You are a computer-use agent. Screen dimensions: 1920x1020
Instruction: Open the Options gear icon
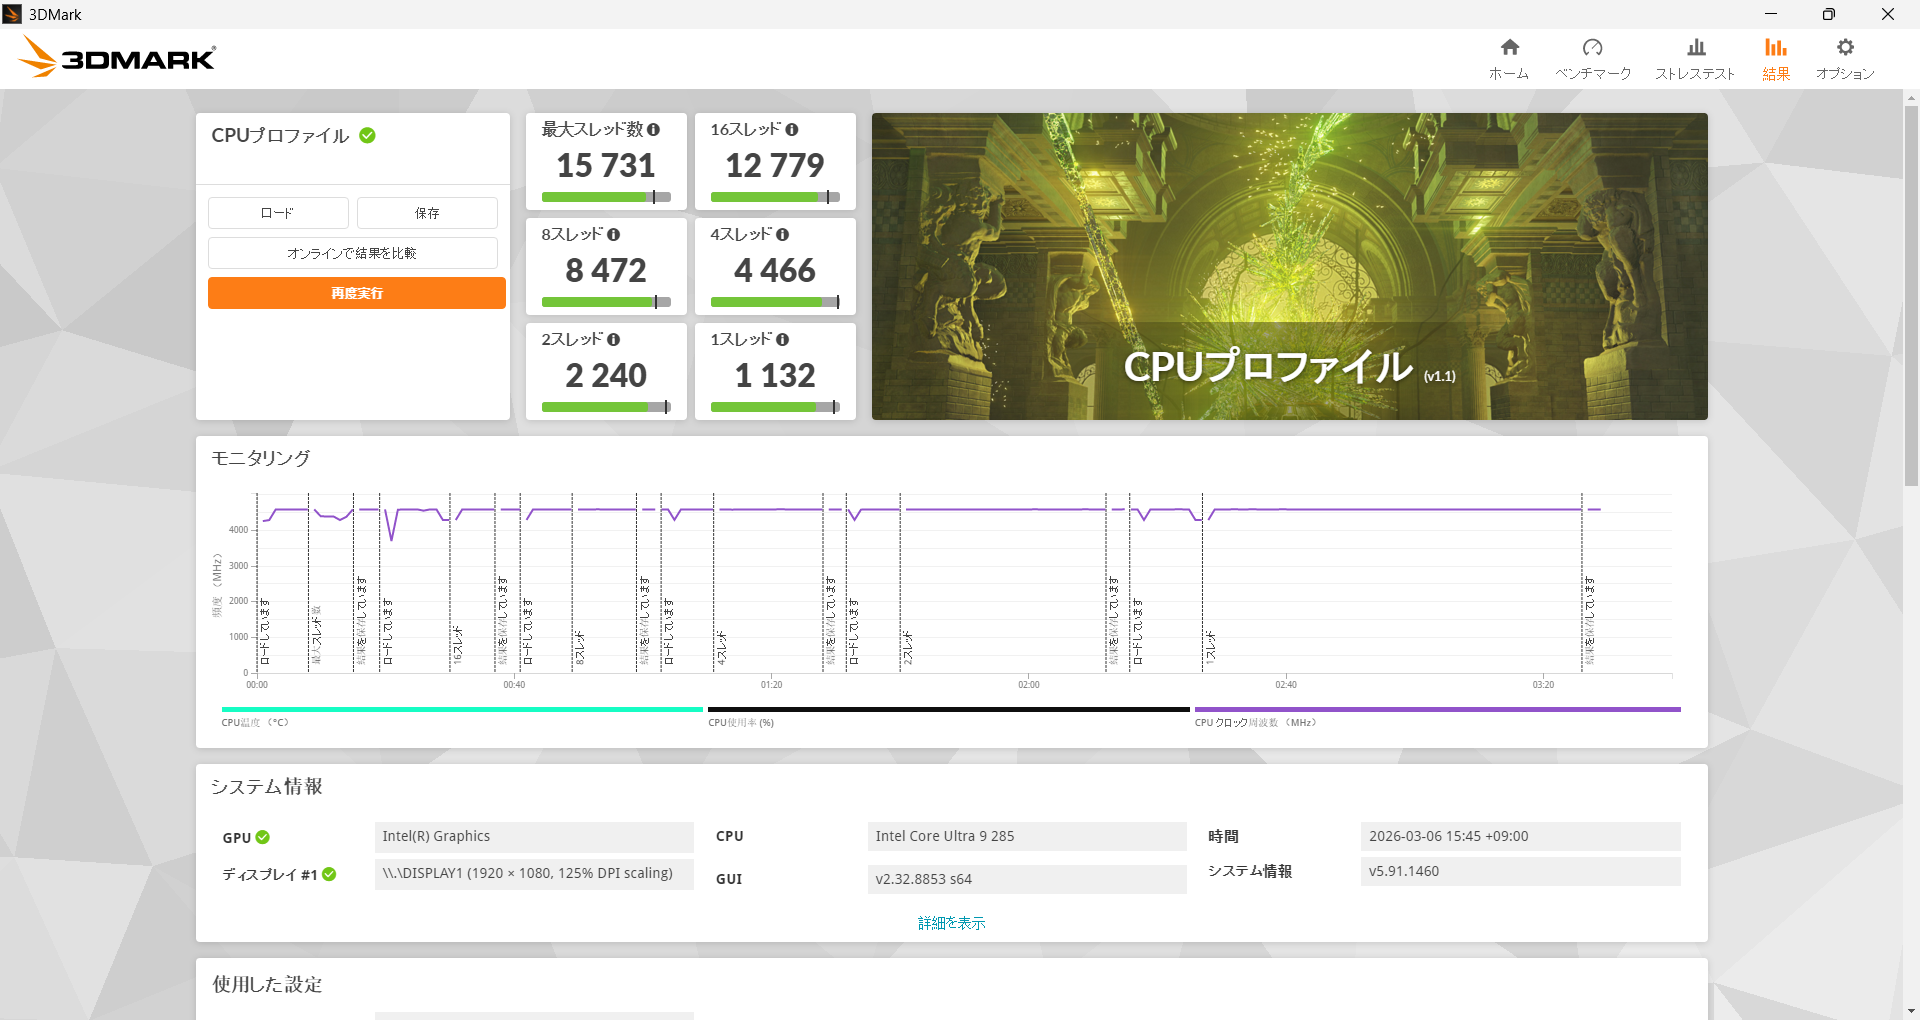point(1845,48)
